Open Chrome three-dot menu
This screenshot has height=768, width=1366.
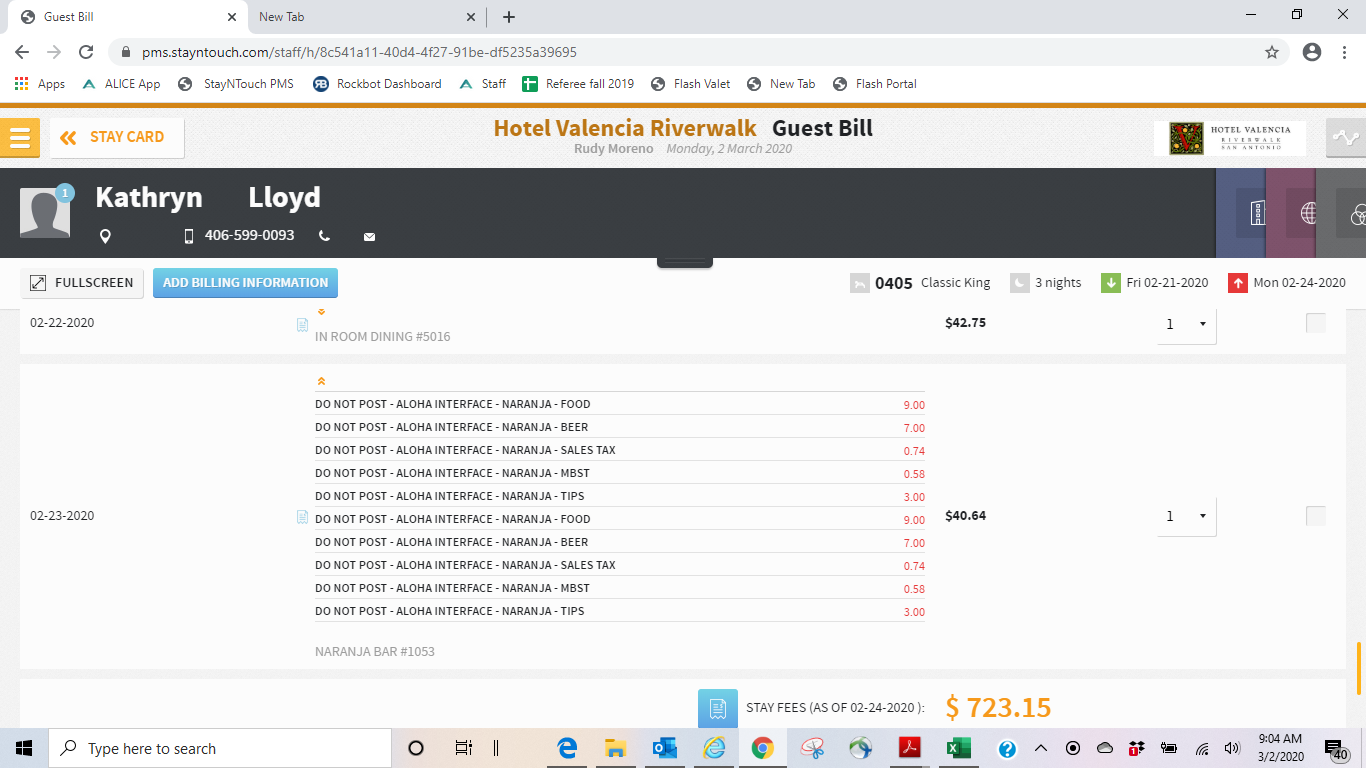tap(1345, 52)
